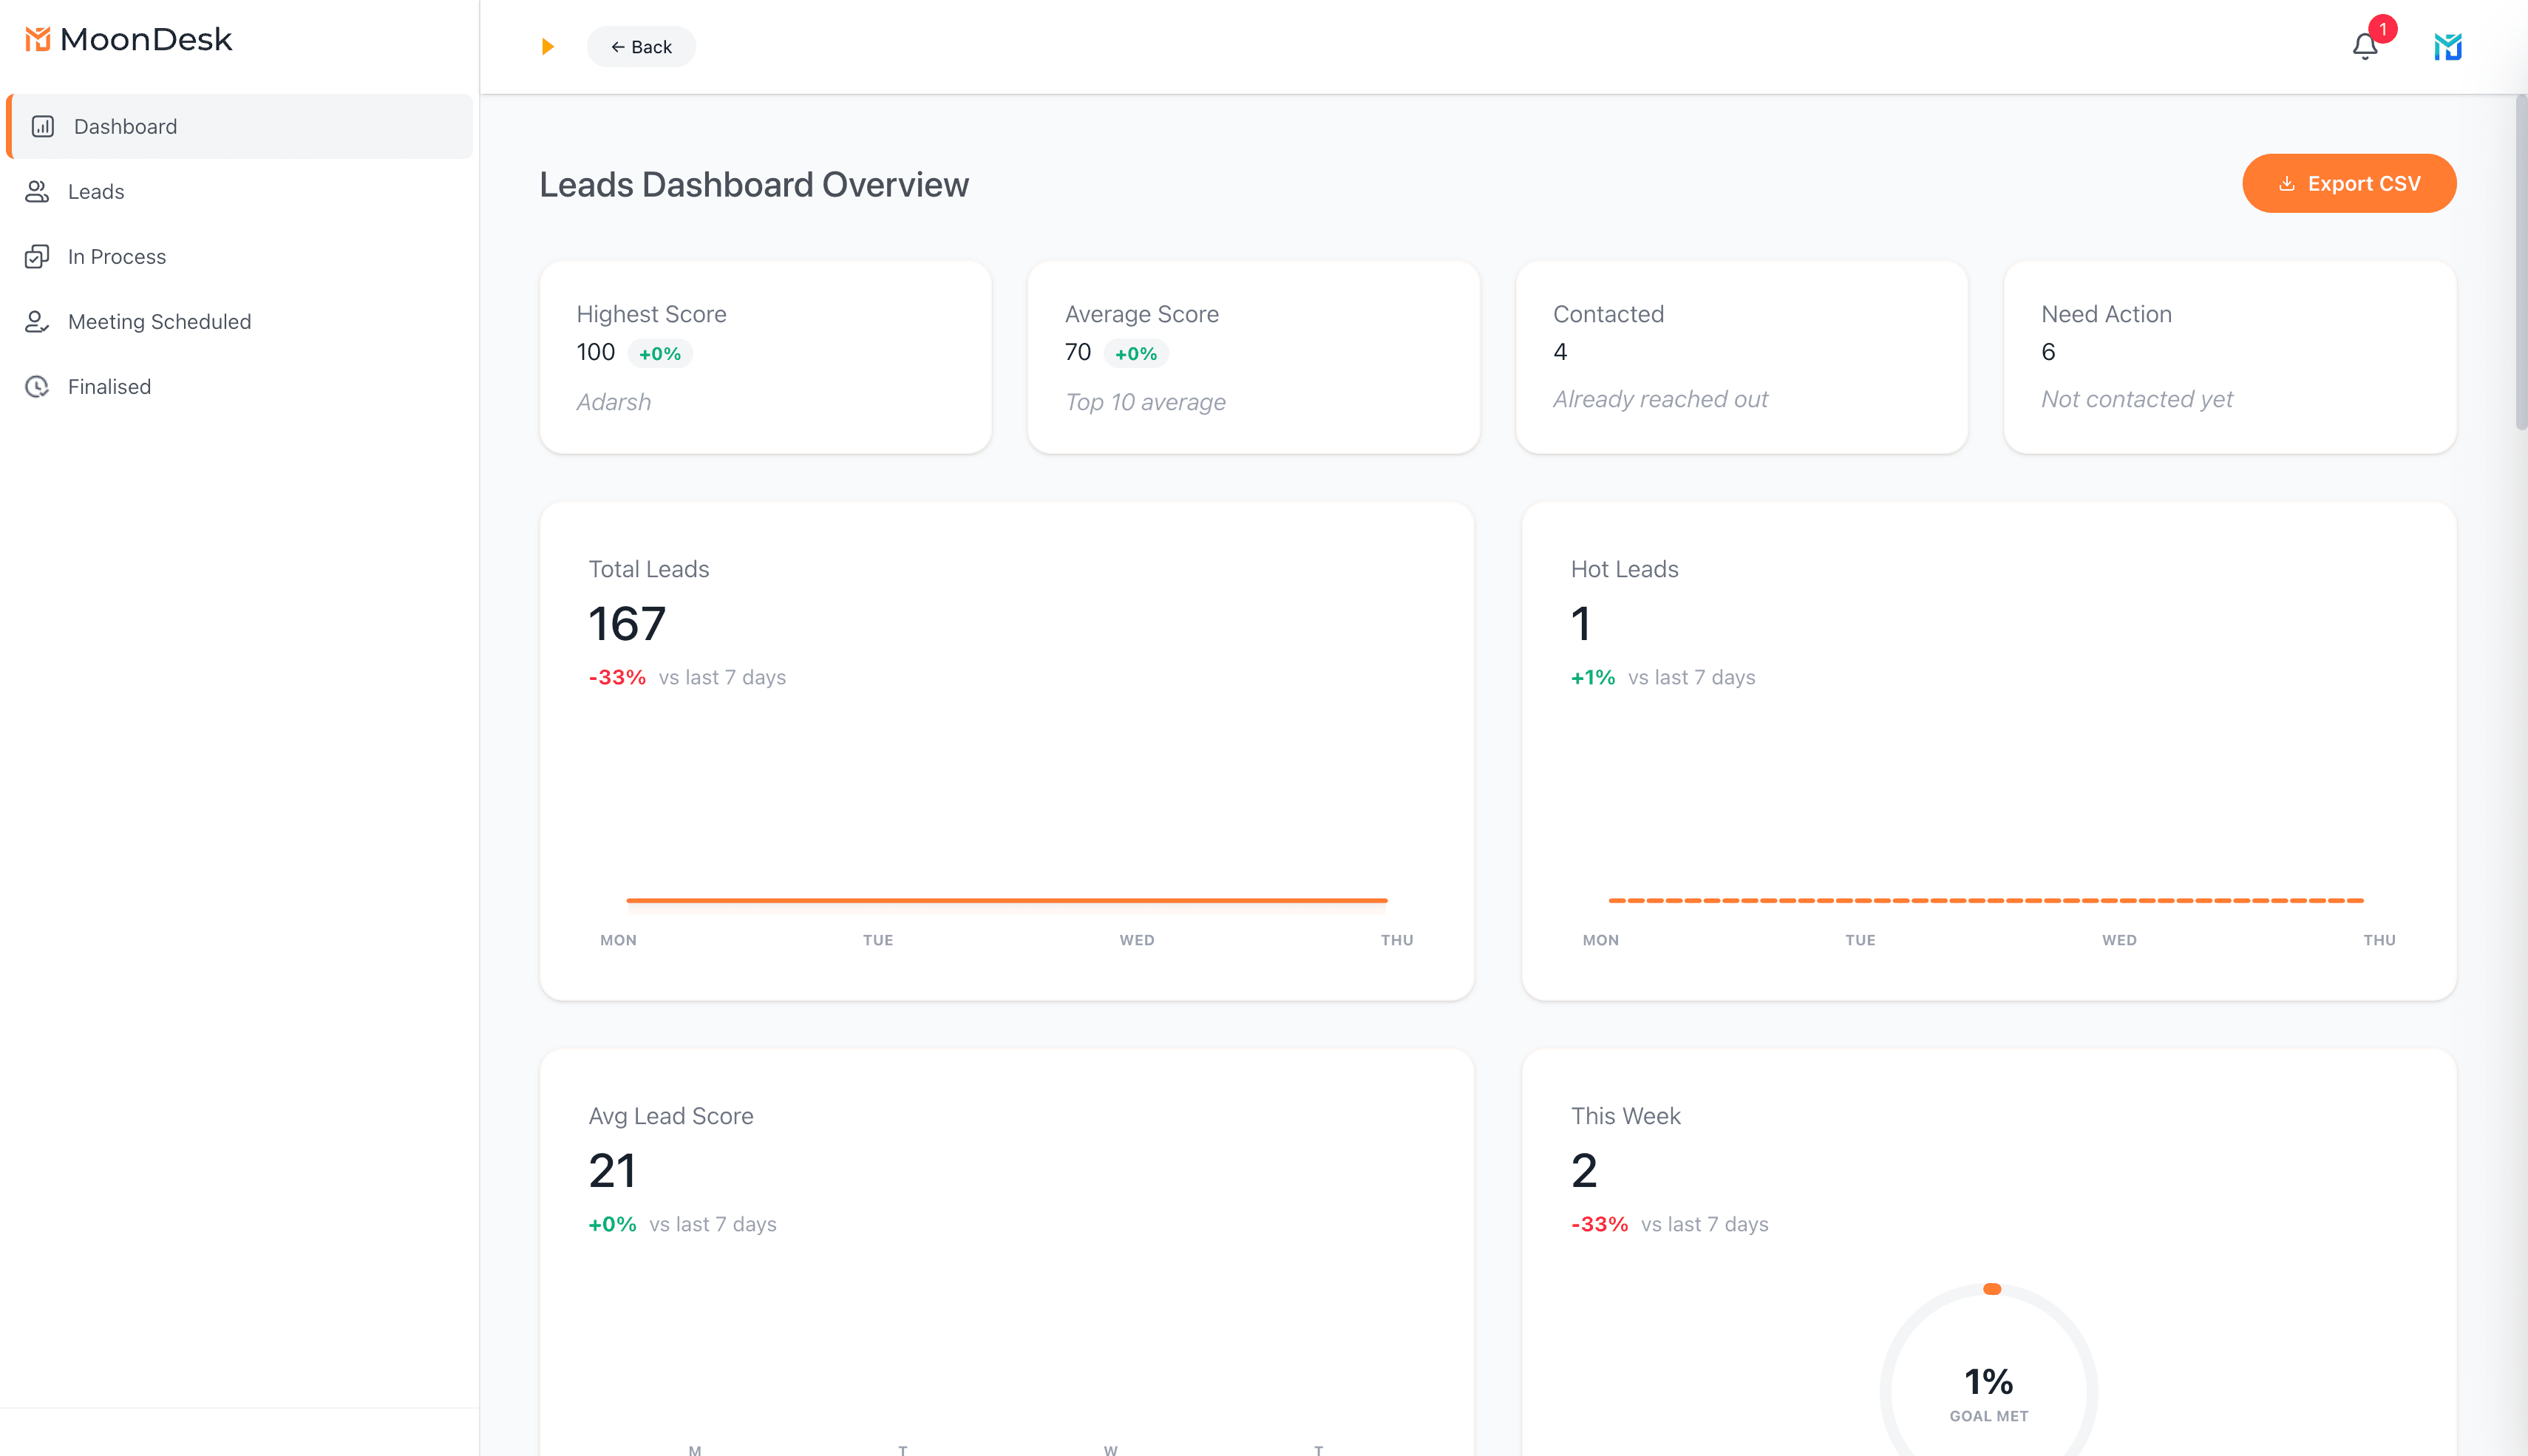2528x1456 pixels.
Task: Click the This Week number 2
Action: (x=1584, y=1171)
